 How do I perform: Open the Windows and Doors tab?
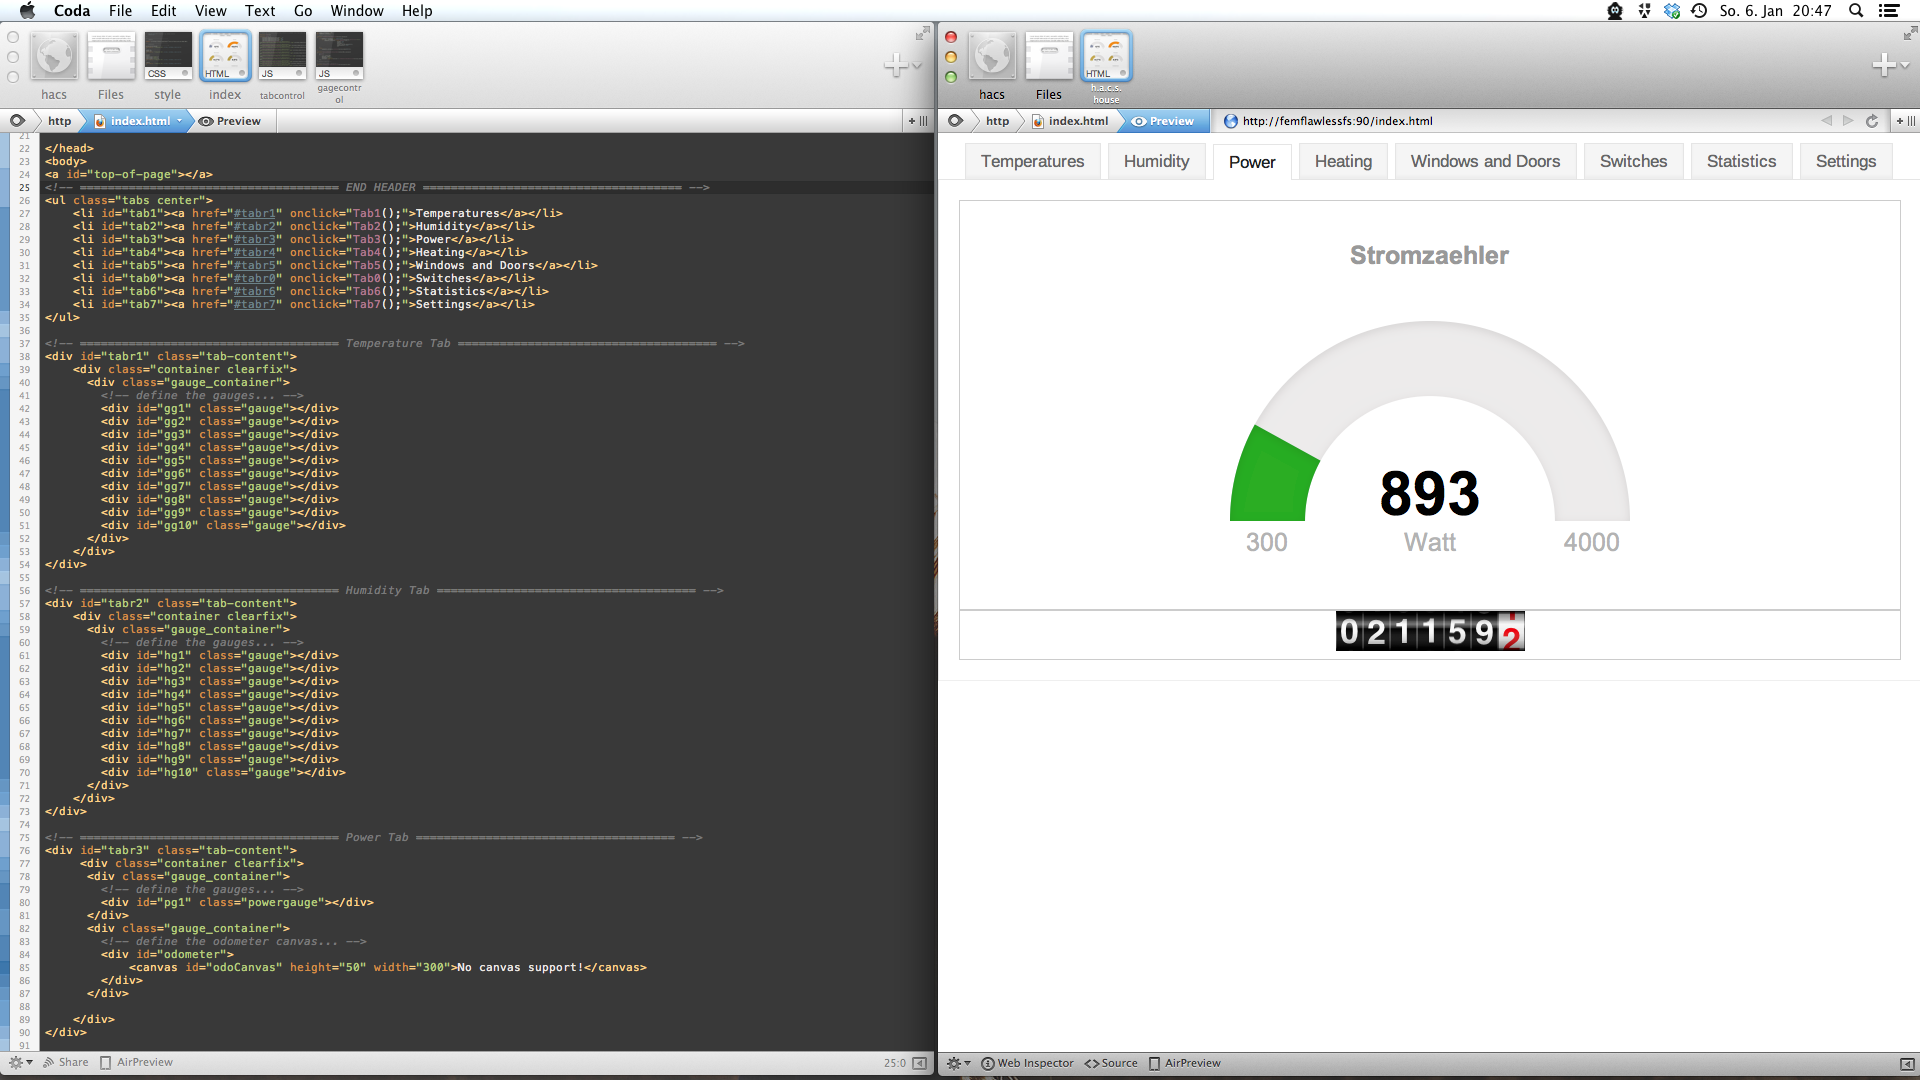click(1485, 161)
